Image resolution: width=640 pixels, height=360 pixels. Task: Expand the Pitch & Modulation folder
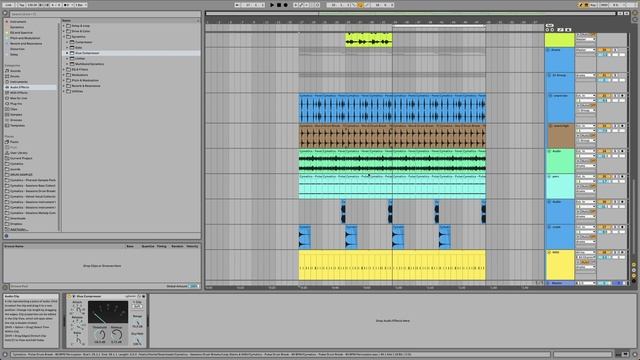pos(64,80)
